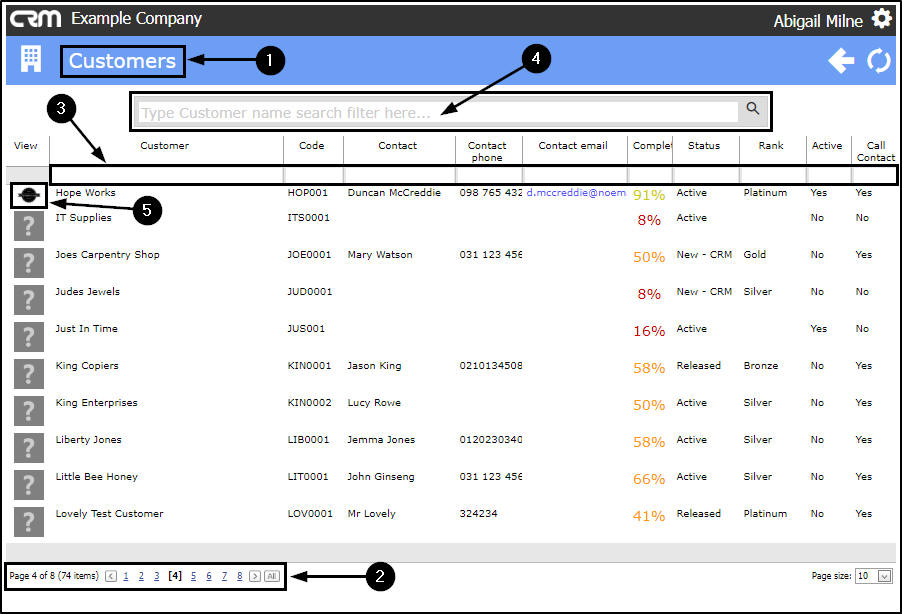This screenshot has height=614, width=902.
Task: Click the customer name search field
Action: coord(438,112)
